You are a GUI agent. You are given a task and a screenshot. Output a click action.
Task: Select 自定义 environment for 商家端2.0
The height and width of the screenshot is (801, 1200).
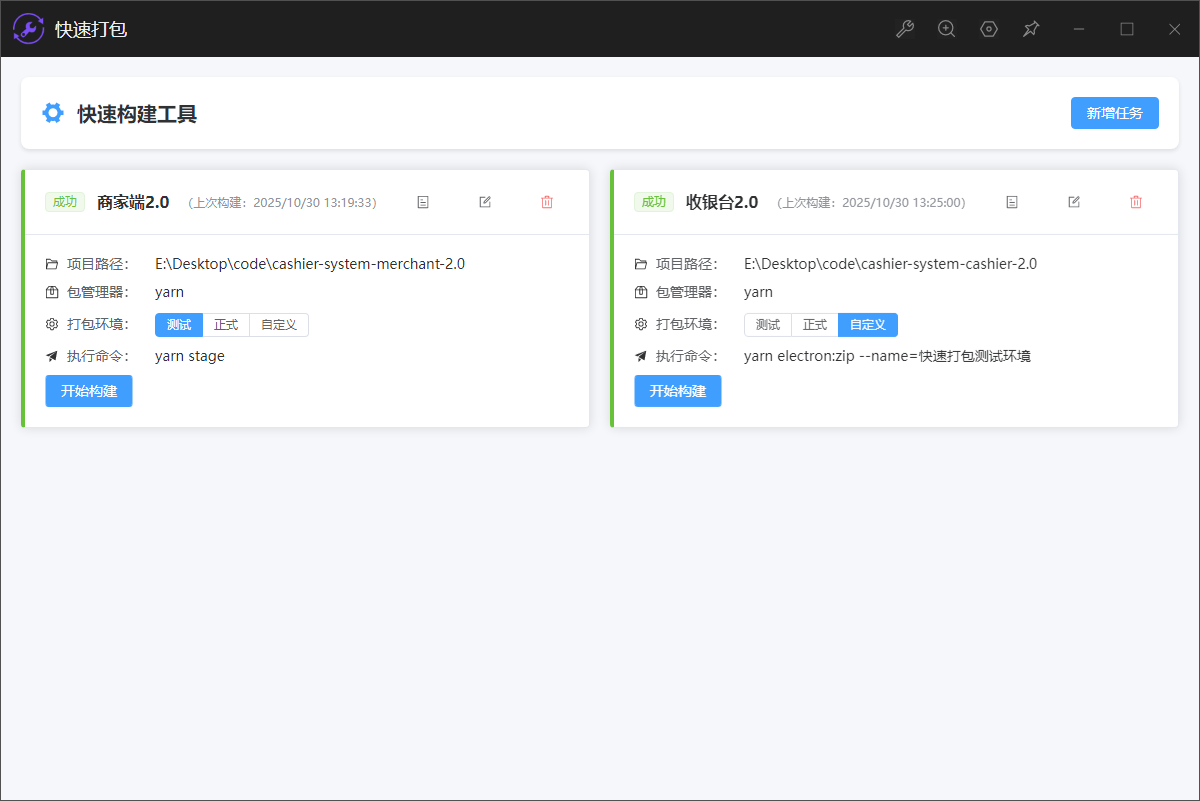pyautogui.click(x=279, y=325)
